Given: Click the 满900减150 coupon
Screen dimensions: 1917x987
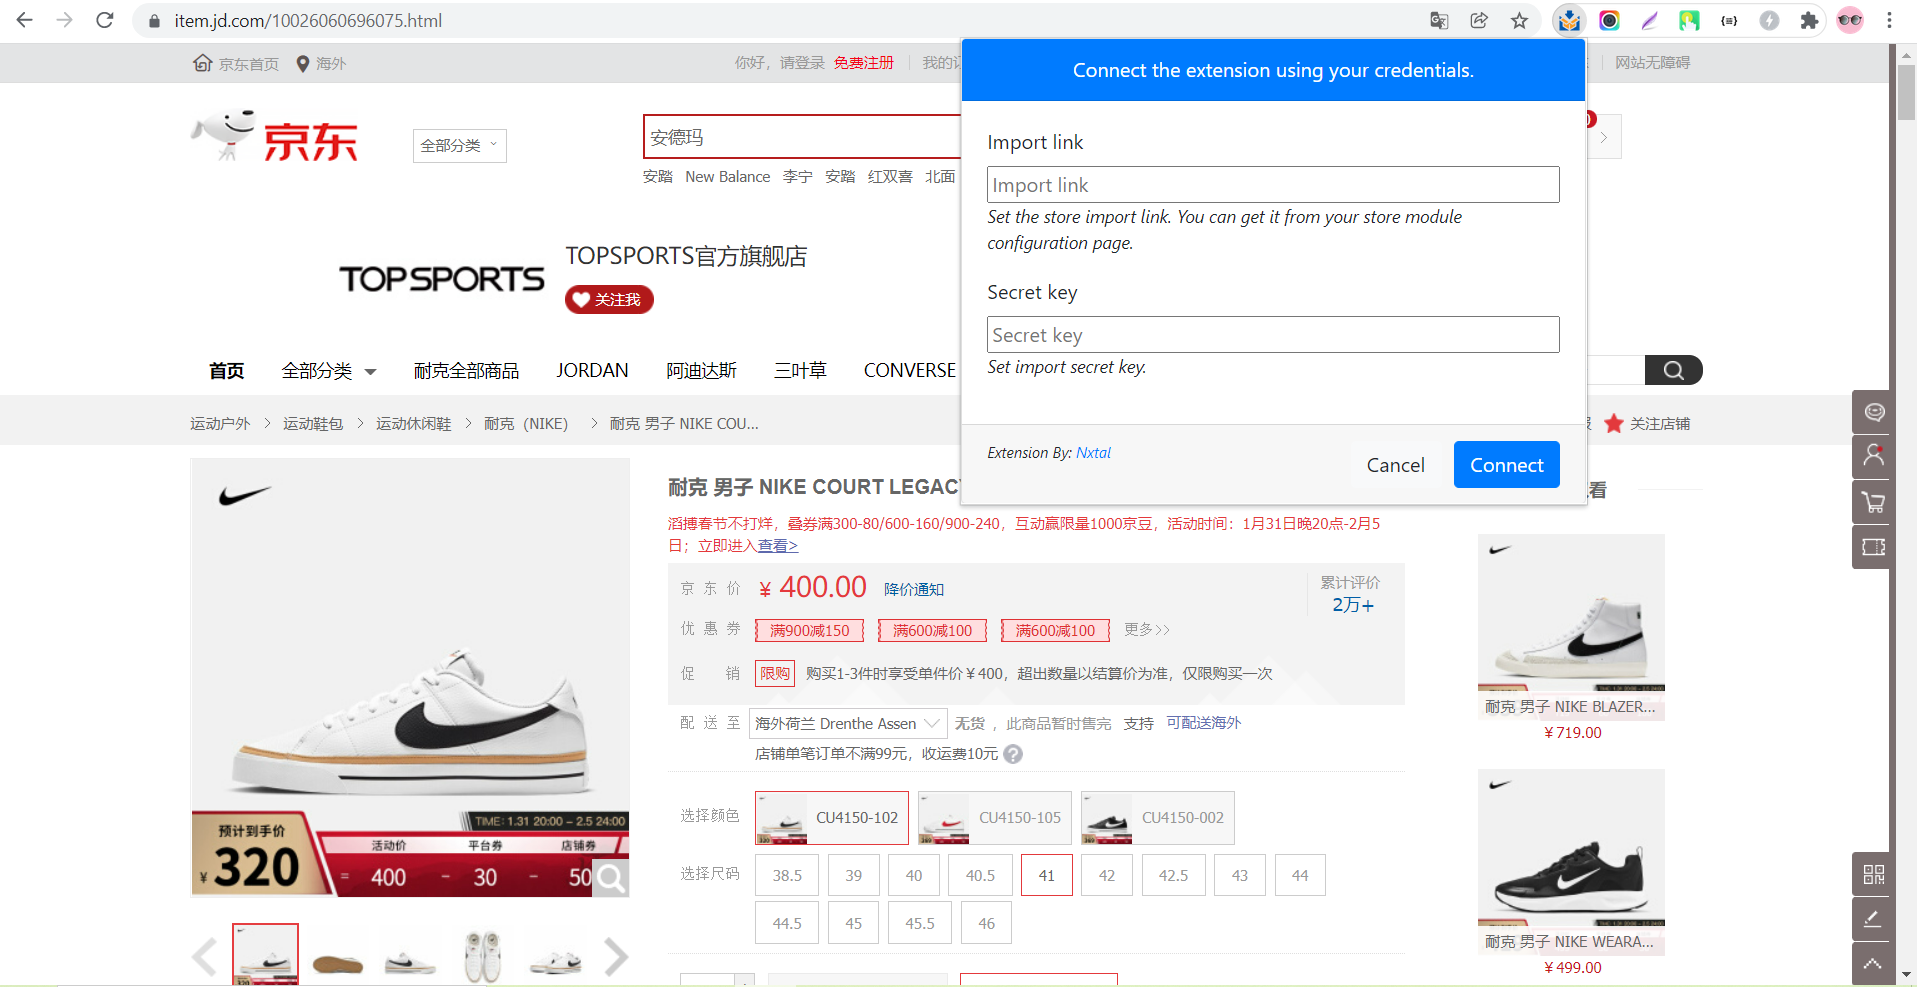Looking at the screenshot, I should [x=809, y=630].
